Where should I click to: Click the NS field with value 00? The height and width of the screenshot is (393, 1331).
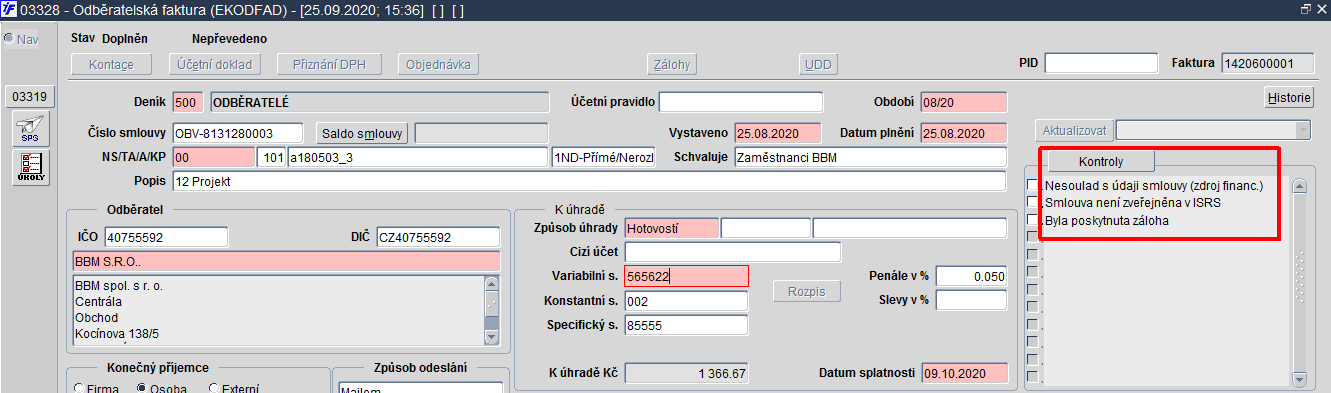(x=213, y=157)
